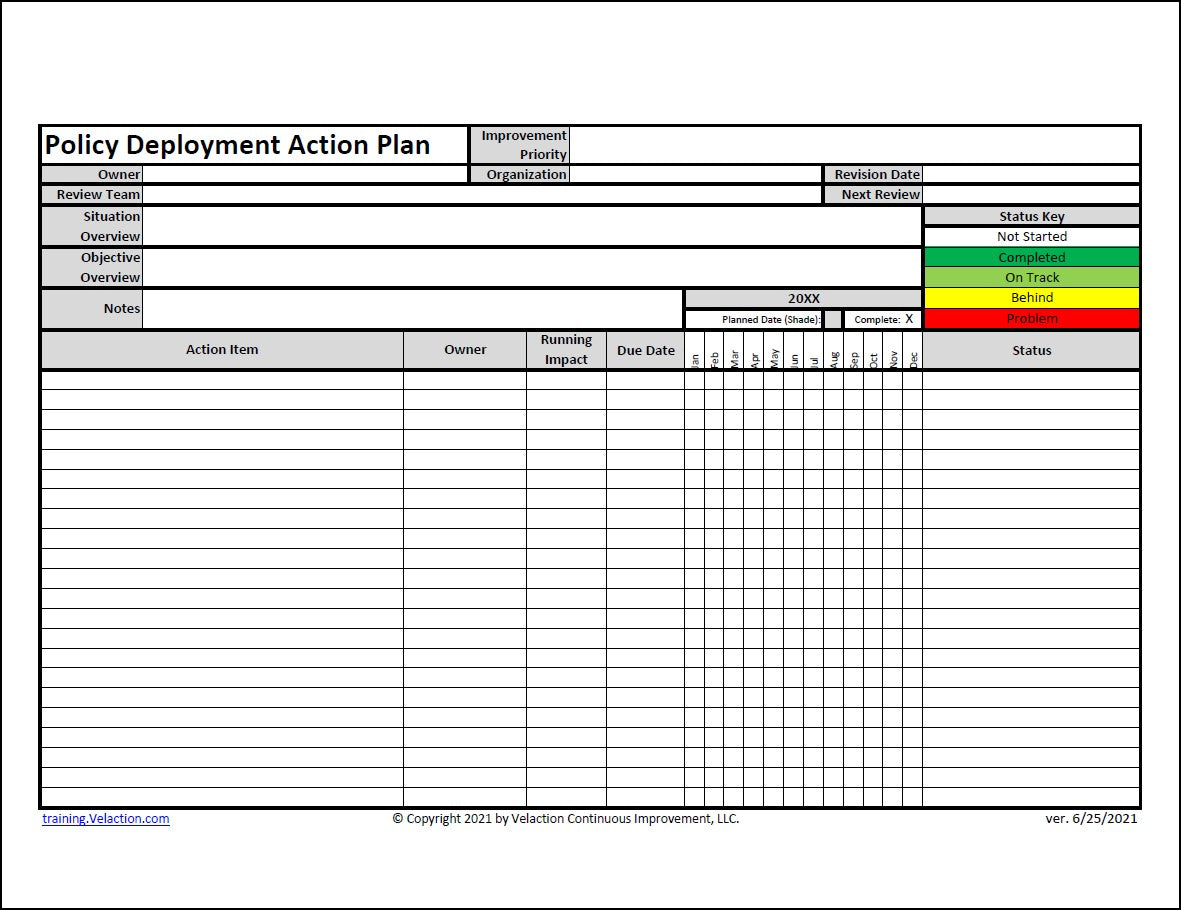Select the yellow Behind status swatch

[1032, 297]
